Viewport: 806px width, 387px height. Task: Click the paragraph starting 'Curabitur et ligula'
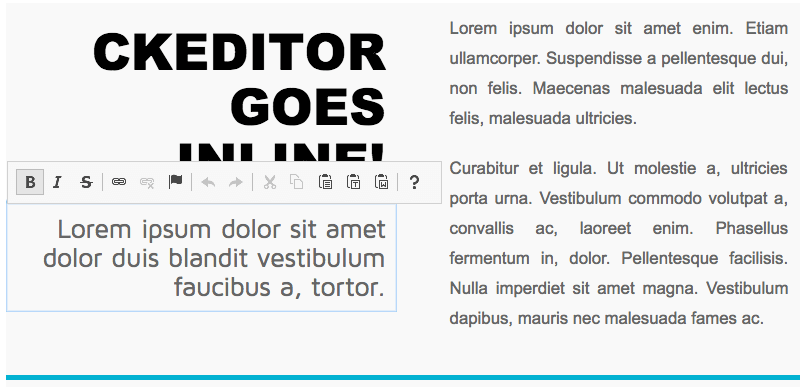(x=618, y=243)
